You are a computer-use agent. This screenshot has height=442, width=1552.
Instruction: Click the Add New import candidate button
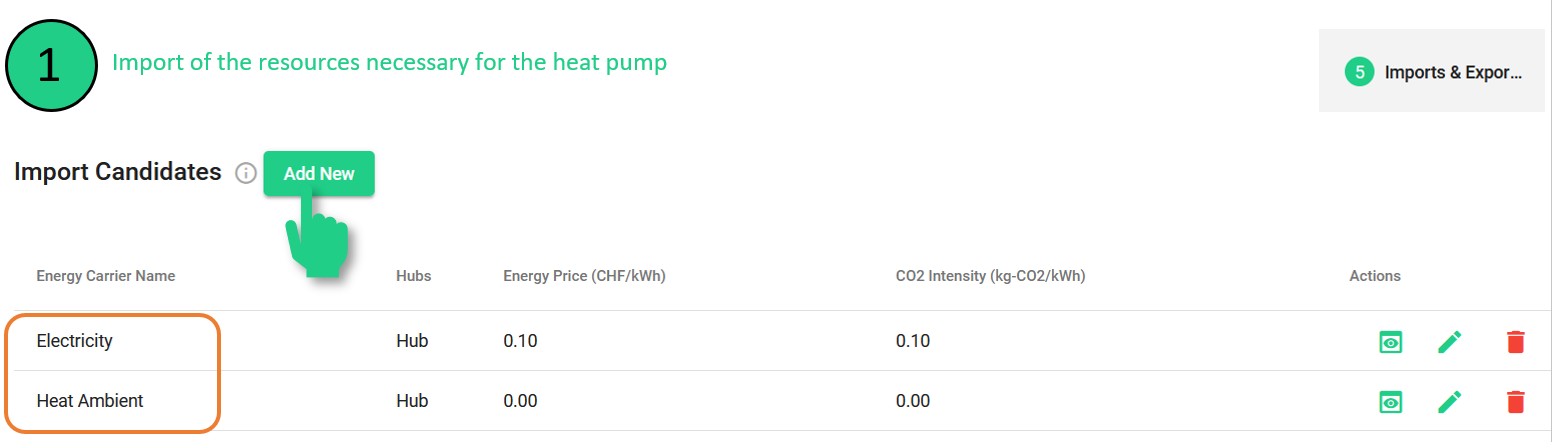click(x=319, y=173)
